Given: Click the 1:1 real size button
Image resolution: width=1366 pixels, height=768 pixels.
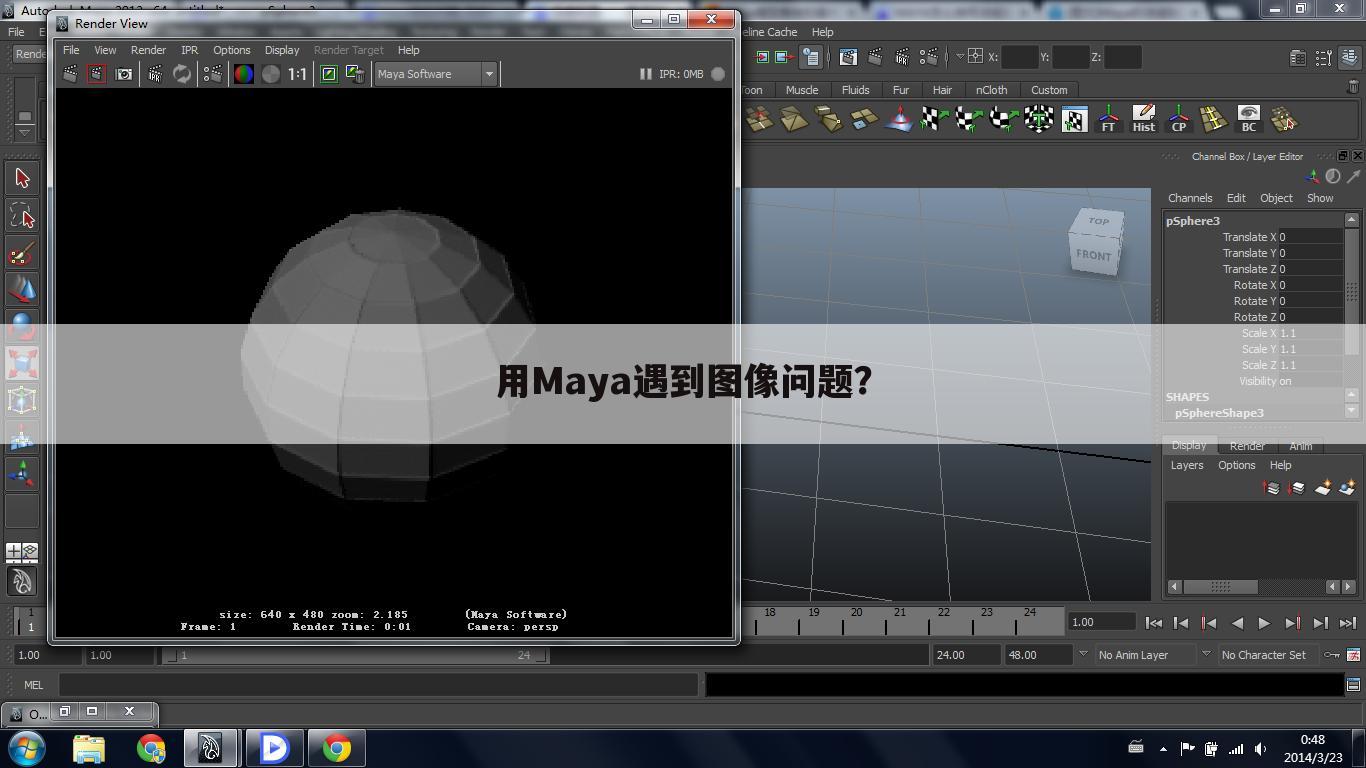Looking at the screenshot, I should tap(298, 74).
